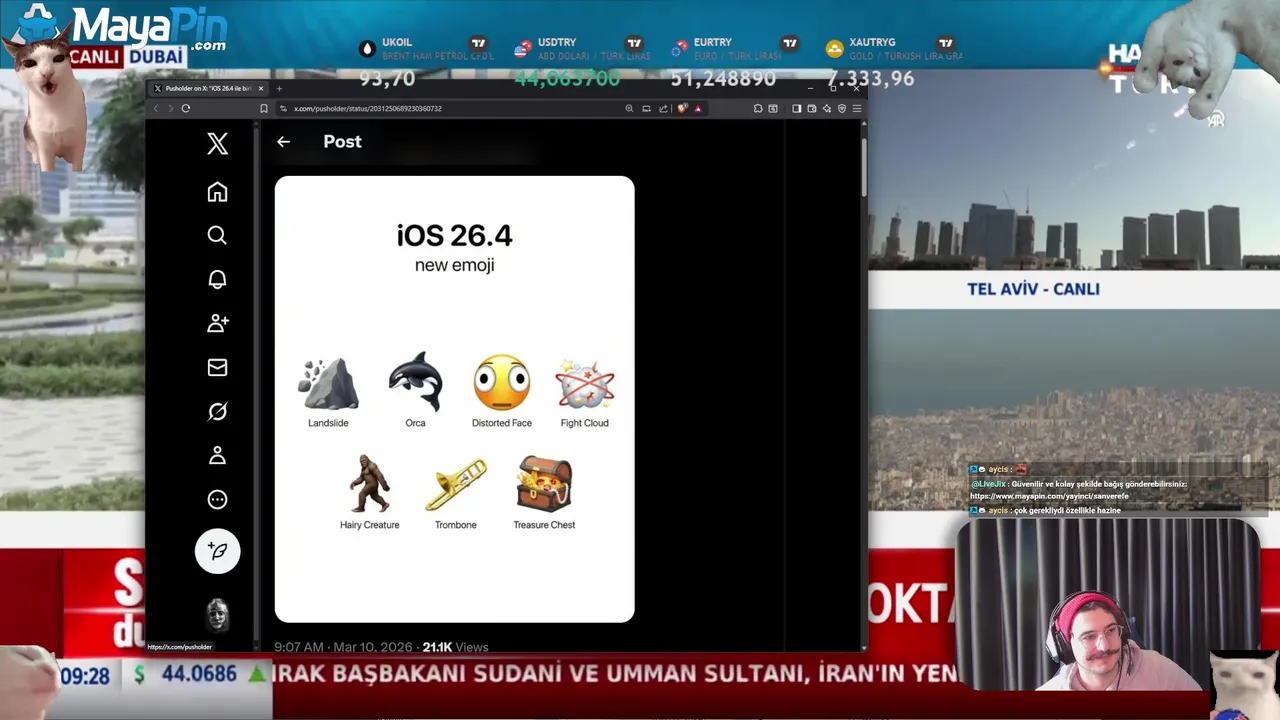The width and height of the screenshot is (1280, 720).
Task: Click the back arrow beside Post
Action: pos(283,142)
